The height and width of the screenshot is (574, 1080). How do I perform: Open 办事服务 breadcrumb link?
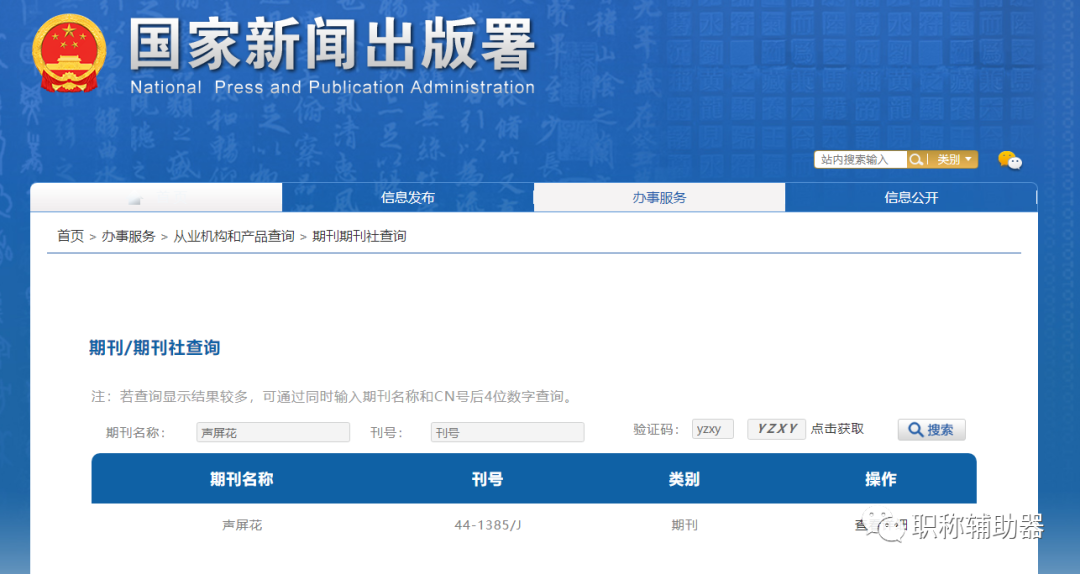128,236
